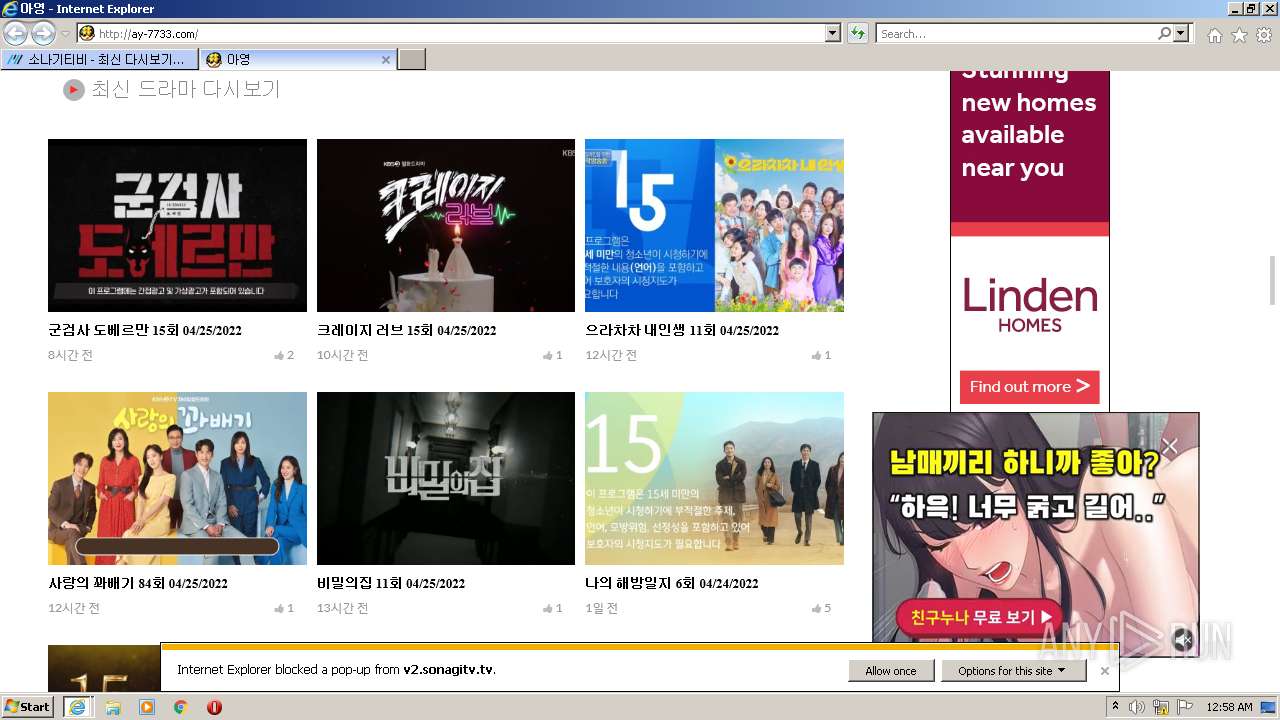The image size is (1280, 720).
Task: Click the browser Back arrow button
Action: pyautogui.click(x=16, y=34)
